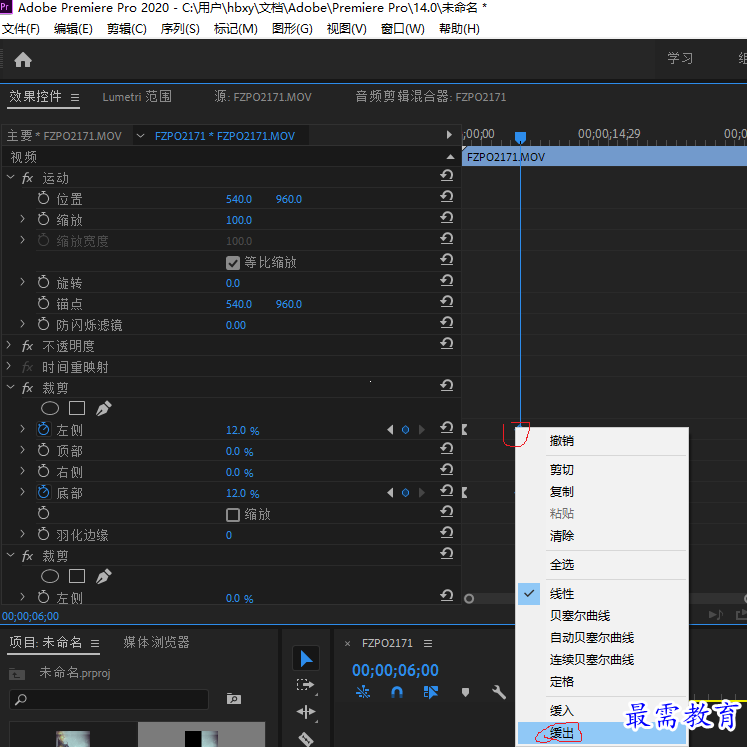The width and height of the screenshot is (747, 747).
Task: Open timeline display settings wrench
Action: [499, 692]
